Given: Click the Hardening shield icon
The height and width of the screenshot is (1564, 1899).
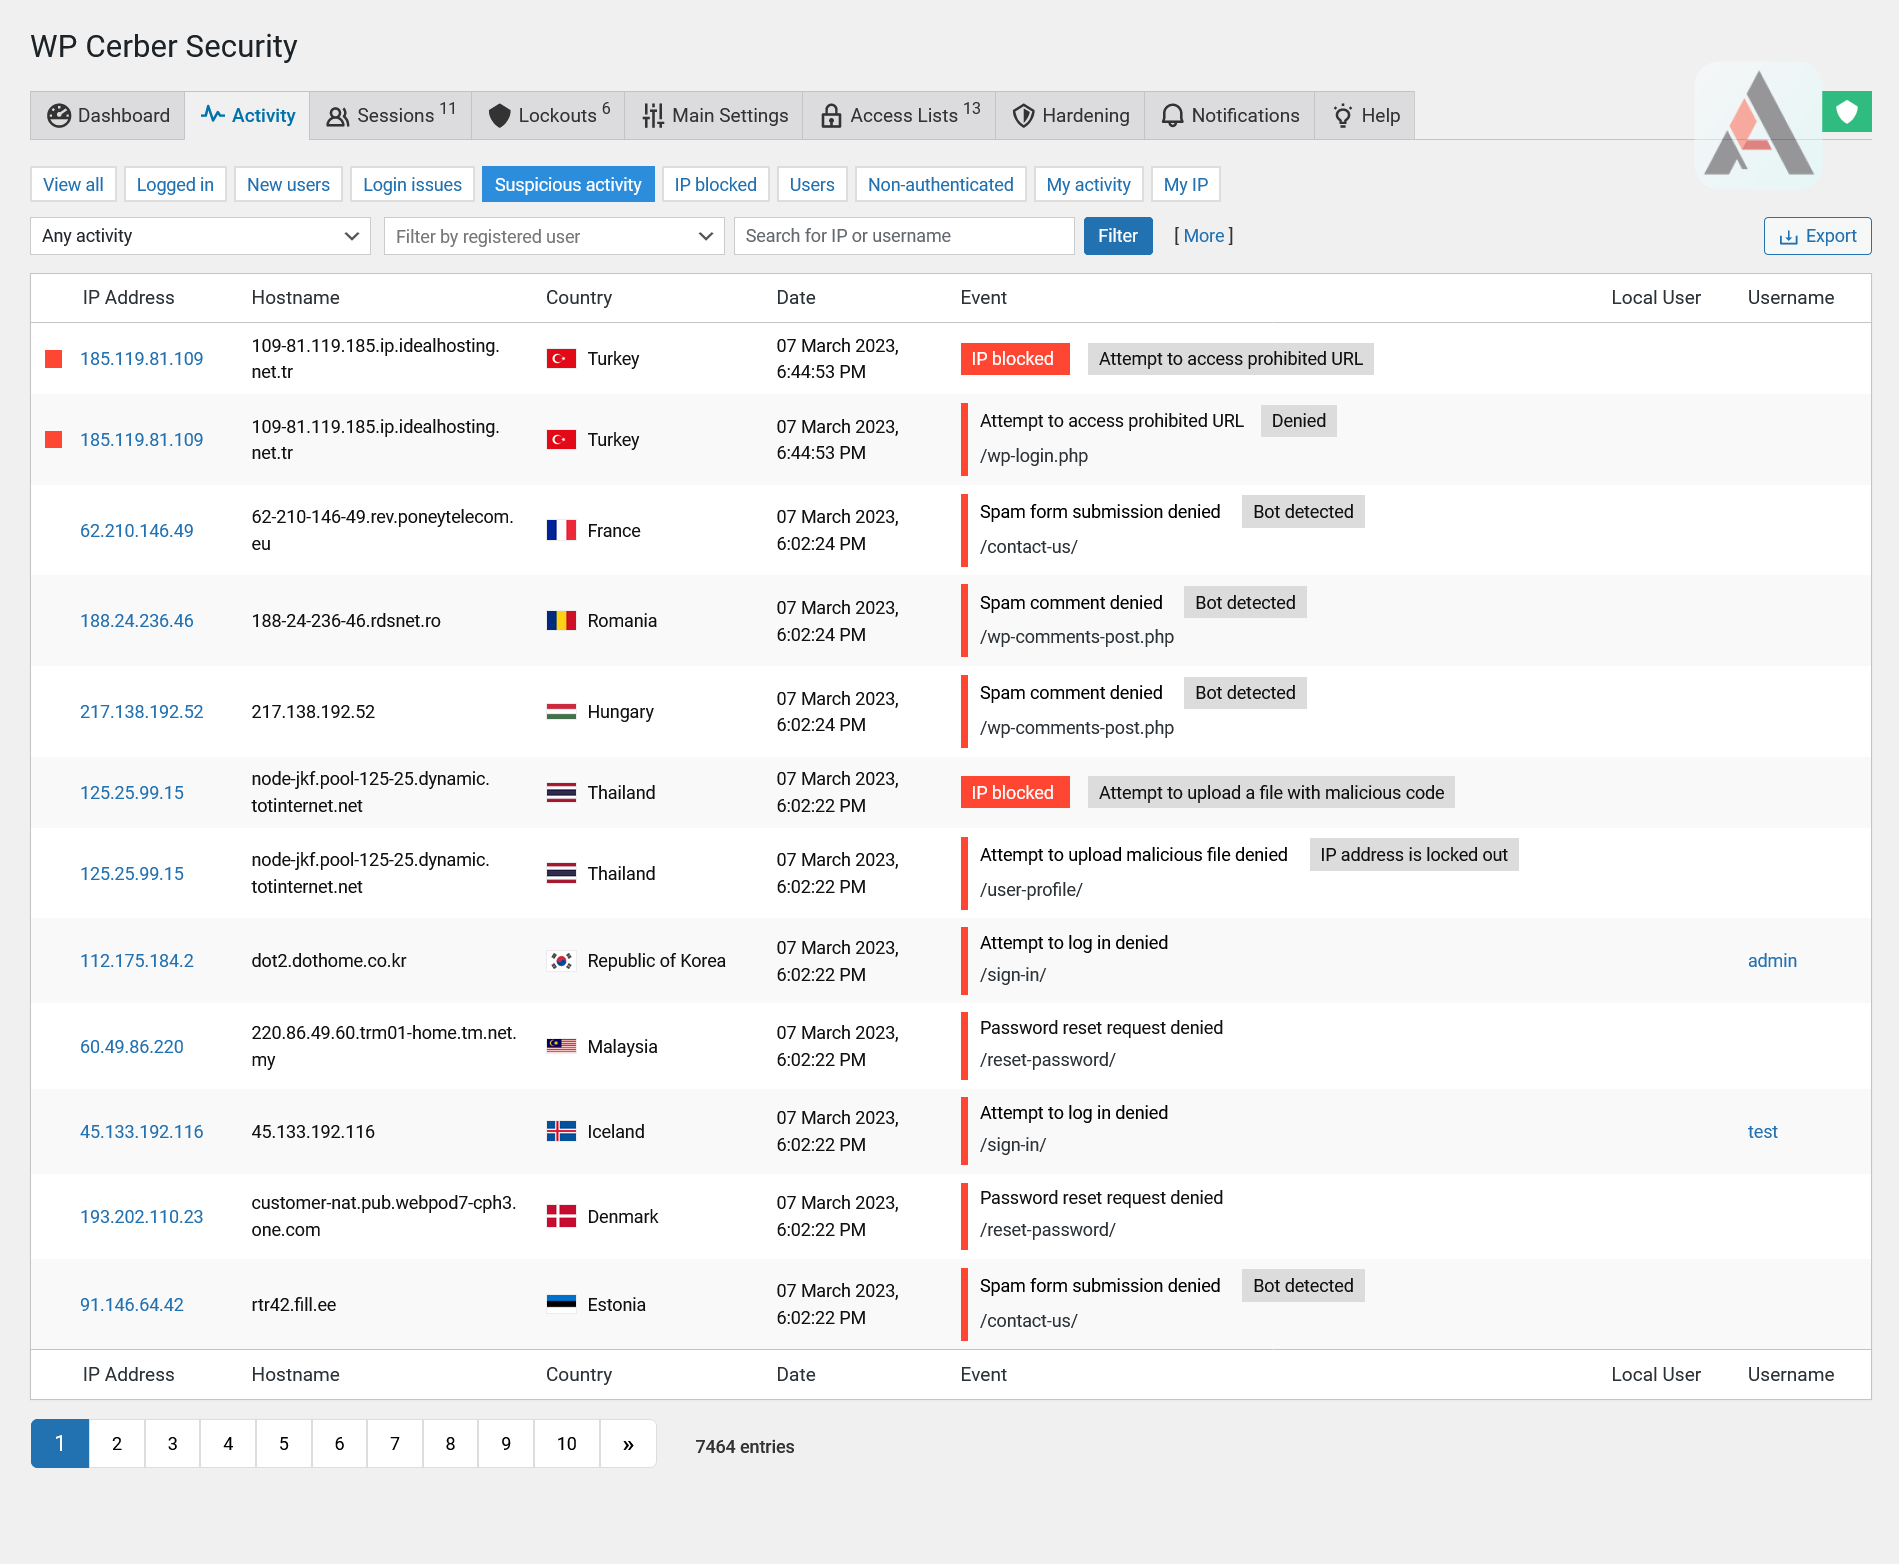Looking at the screenshot, I should (1023, 116).
